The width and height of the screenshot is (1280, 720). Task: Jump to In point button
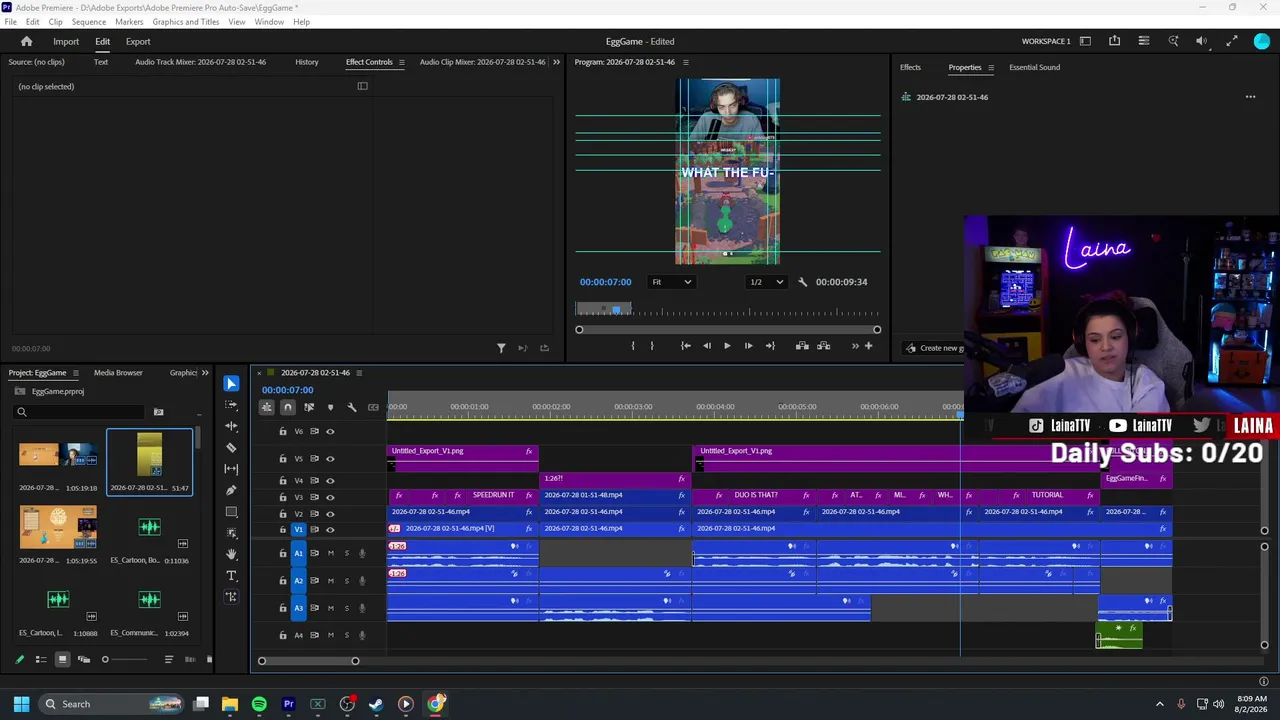coord(686,346)
